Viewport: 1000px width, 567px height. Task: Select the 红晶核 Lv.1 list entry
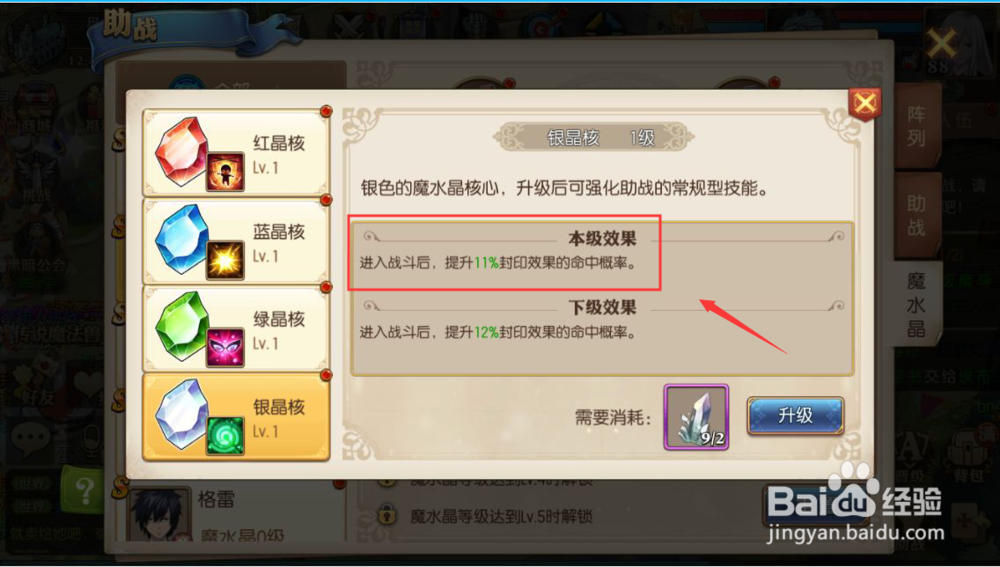pyautogui.click(x=237, y=152)
